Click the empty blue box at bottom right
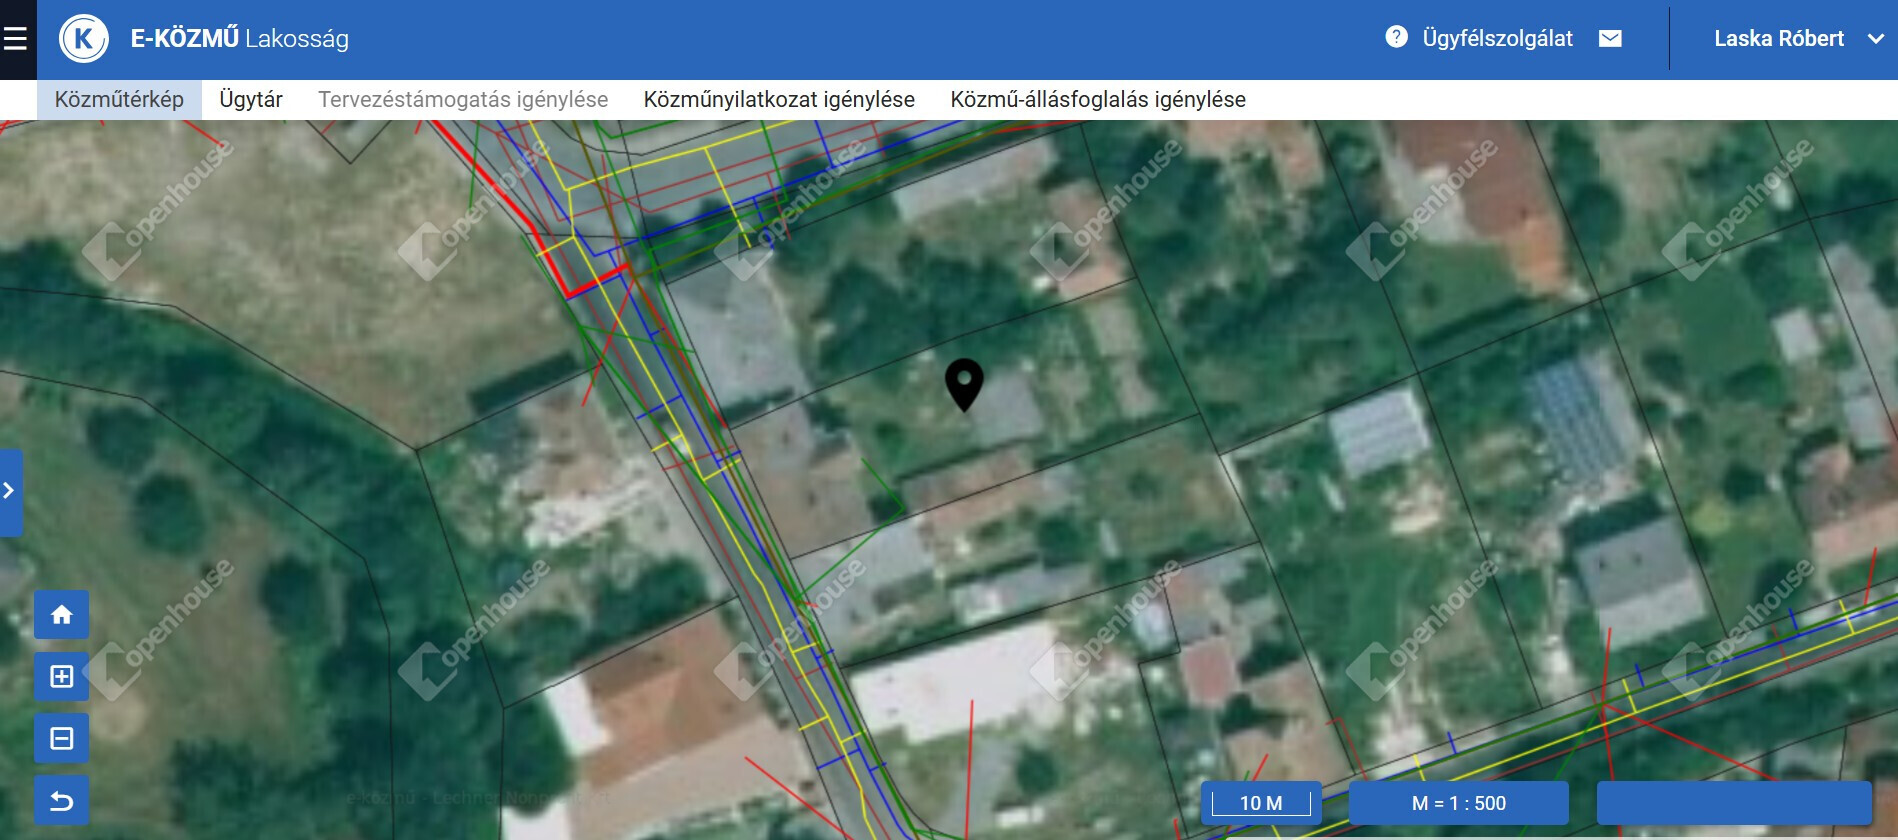Viewport: 1898px width, 840px height. pos(1733,803)
